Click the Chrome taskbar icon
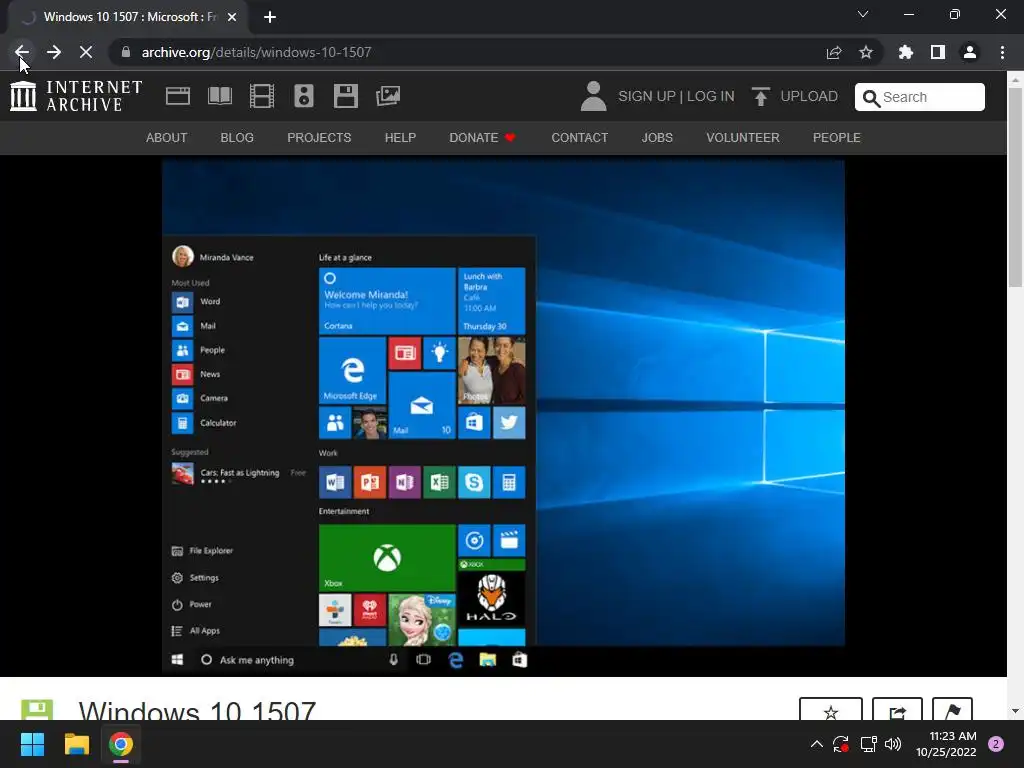 pyautogui.click(x=121, y=744)
